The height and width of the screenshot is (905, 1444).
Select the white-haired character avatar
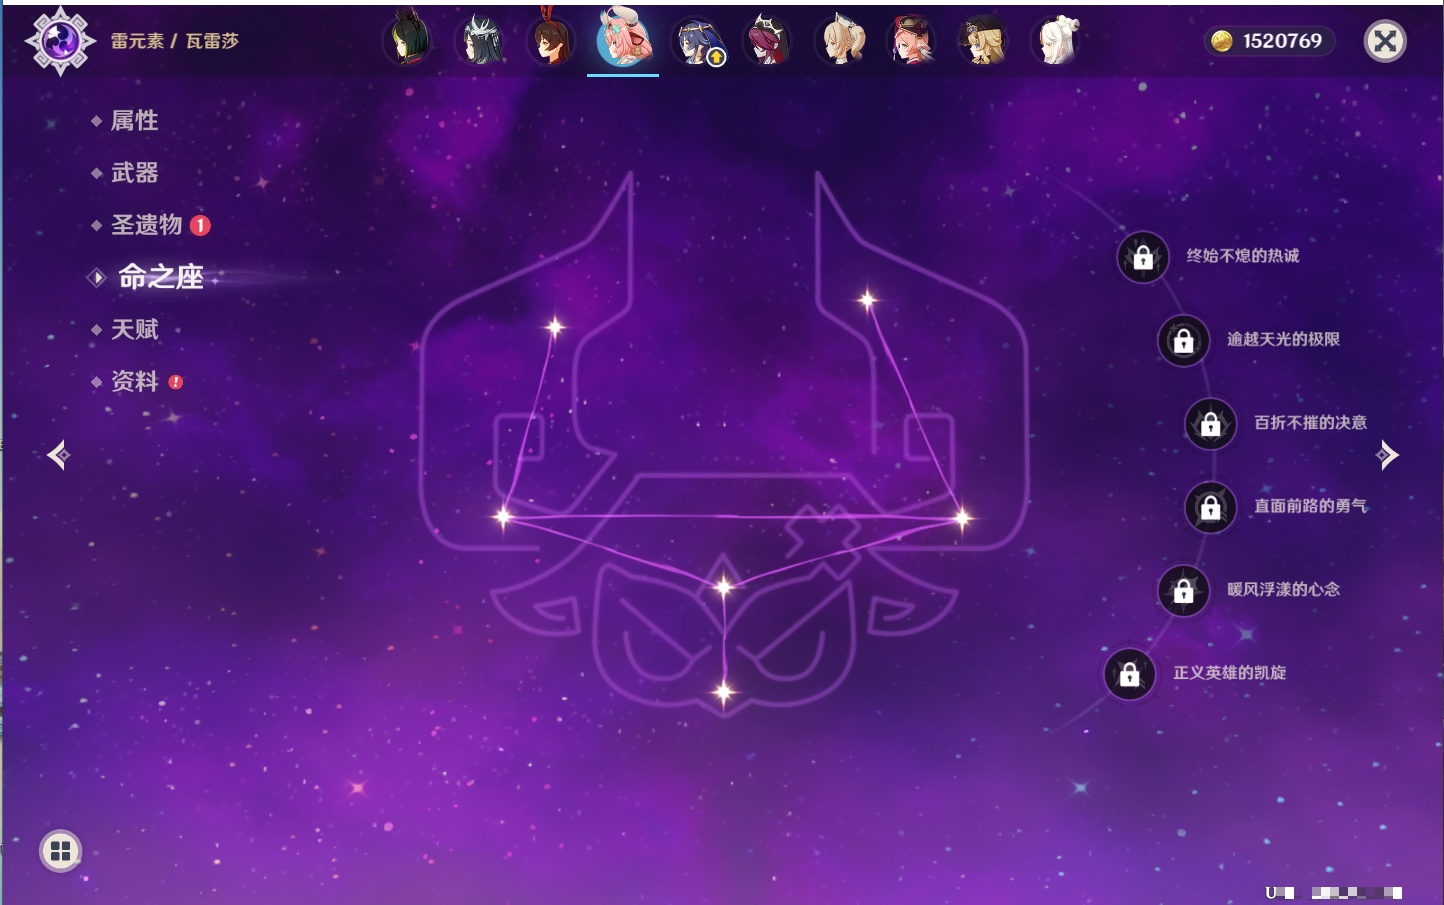click(x=1056, y=40)
